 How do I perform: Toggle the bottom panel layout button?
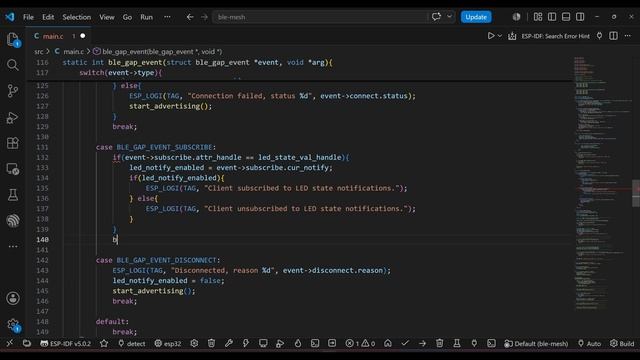pos(566,17)
